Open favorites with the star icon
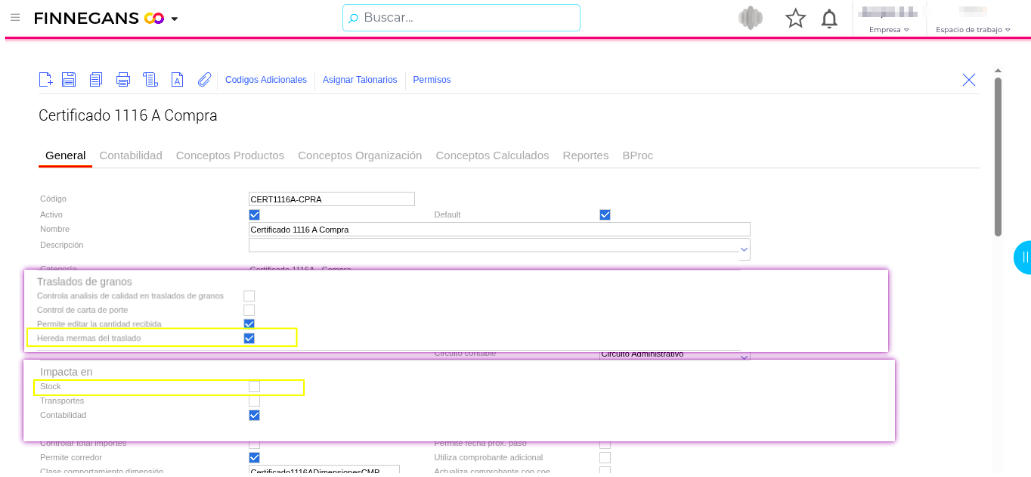1031x477 pixels. (x=796, y=18)
